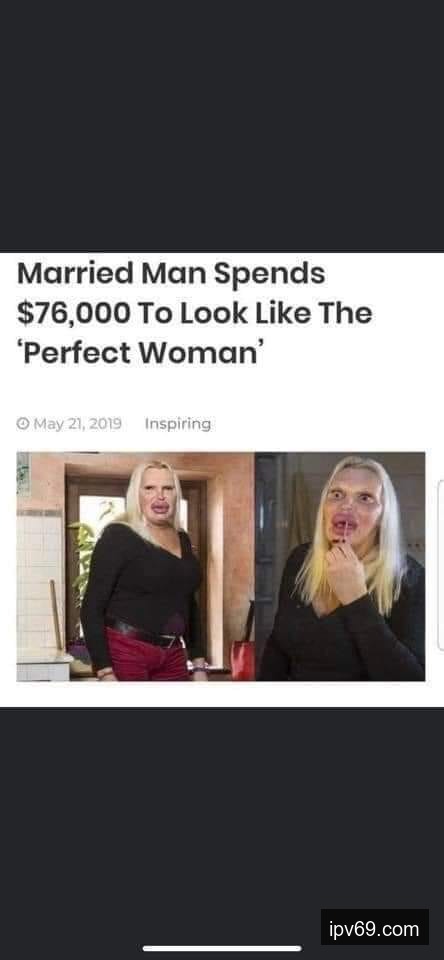Click the clock icon beside the date

pyautogui.click(x=23, y=423)
